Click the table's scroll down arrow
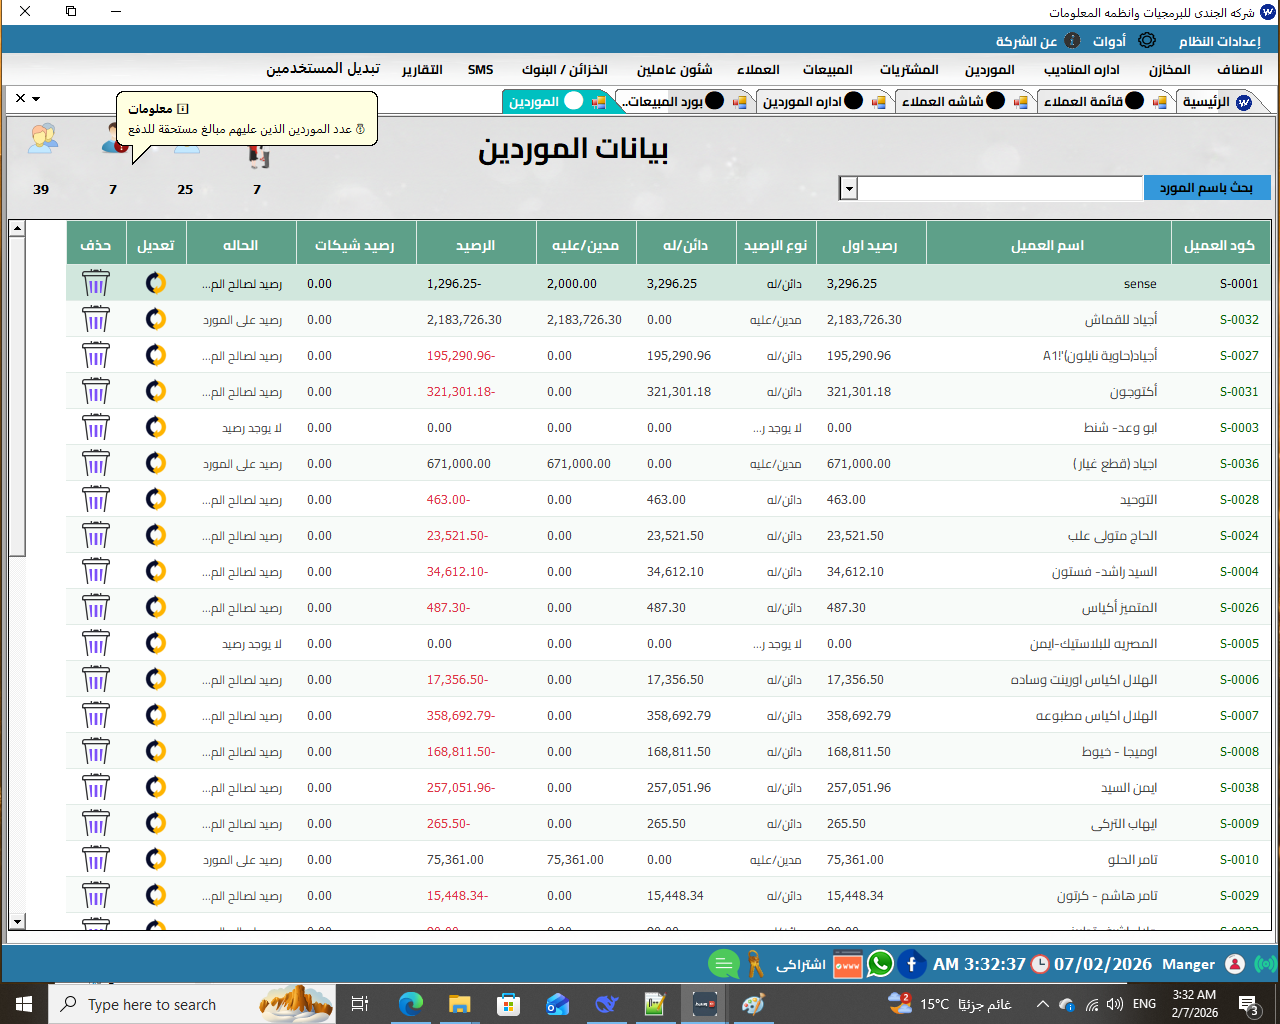This screenshot has width=1280, height=1024. (x=17, y=921)
